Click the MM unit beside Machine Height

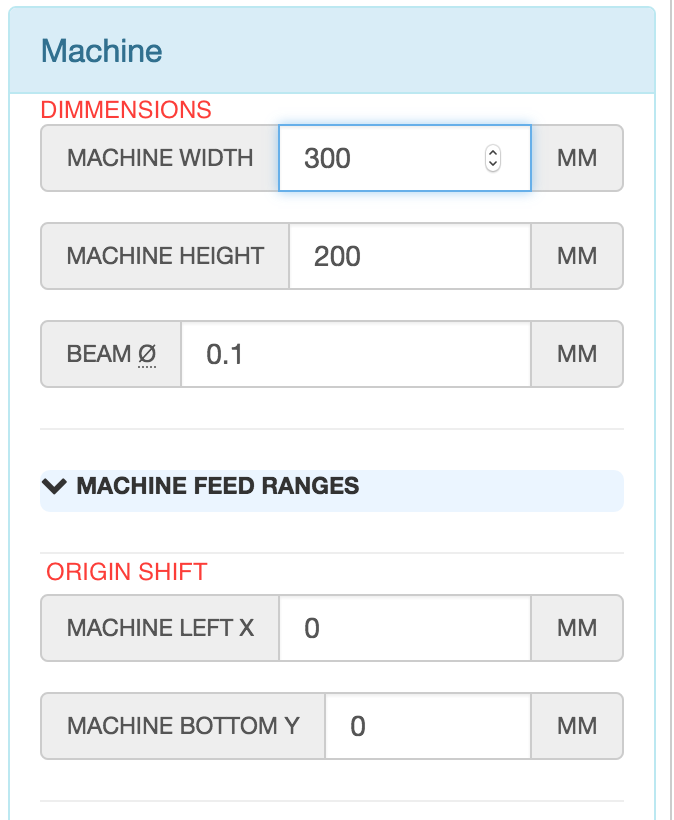point(577,256)
